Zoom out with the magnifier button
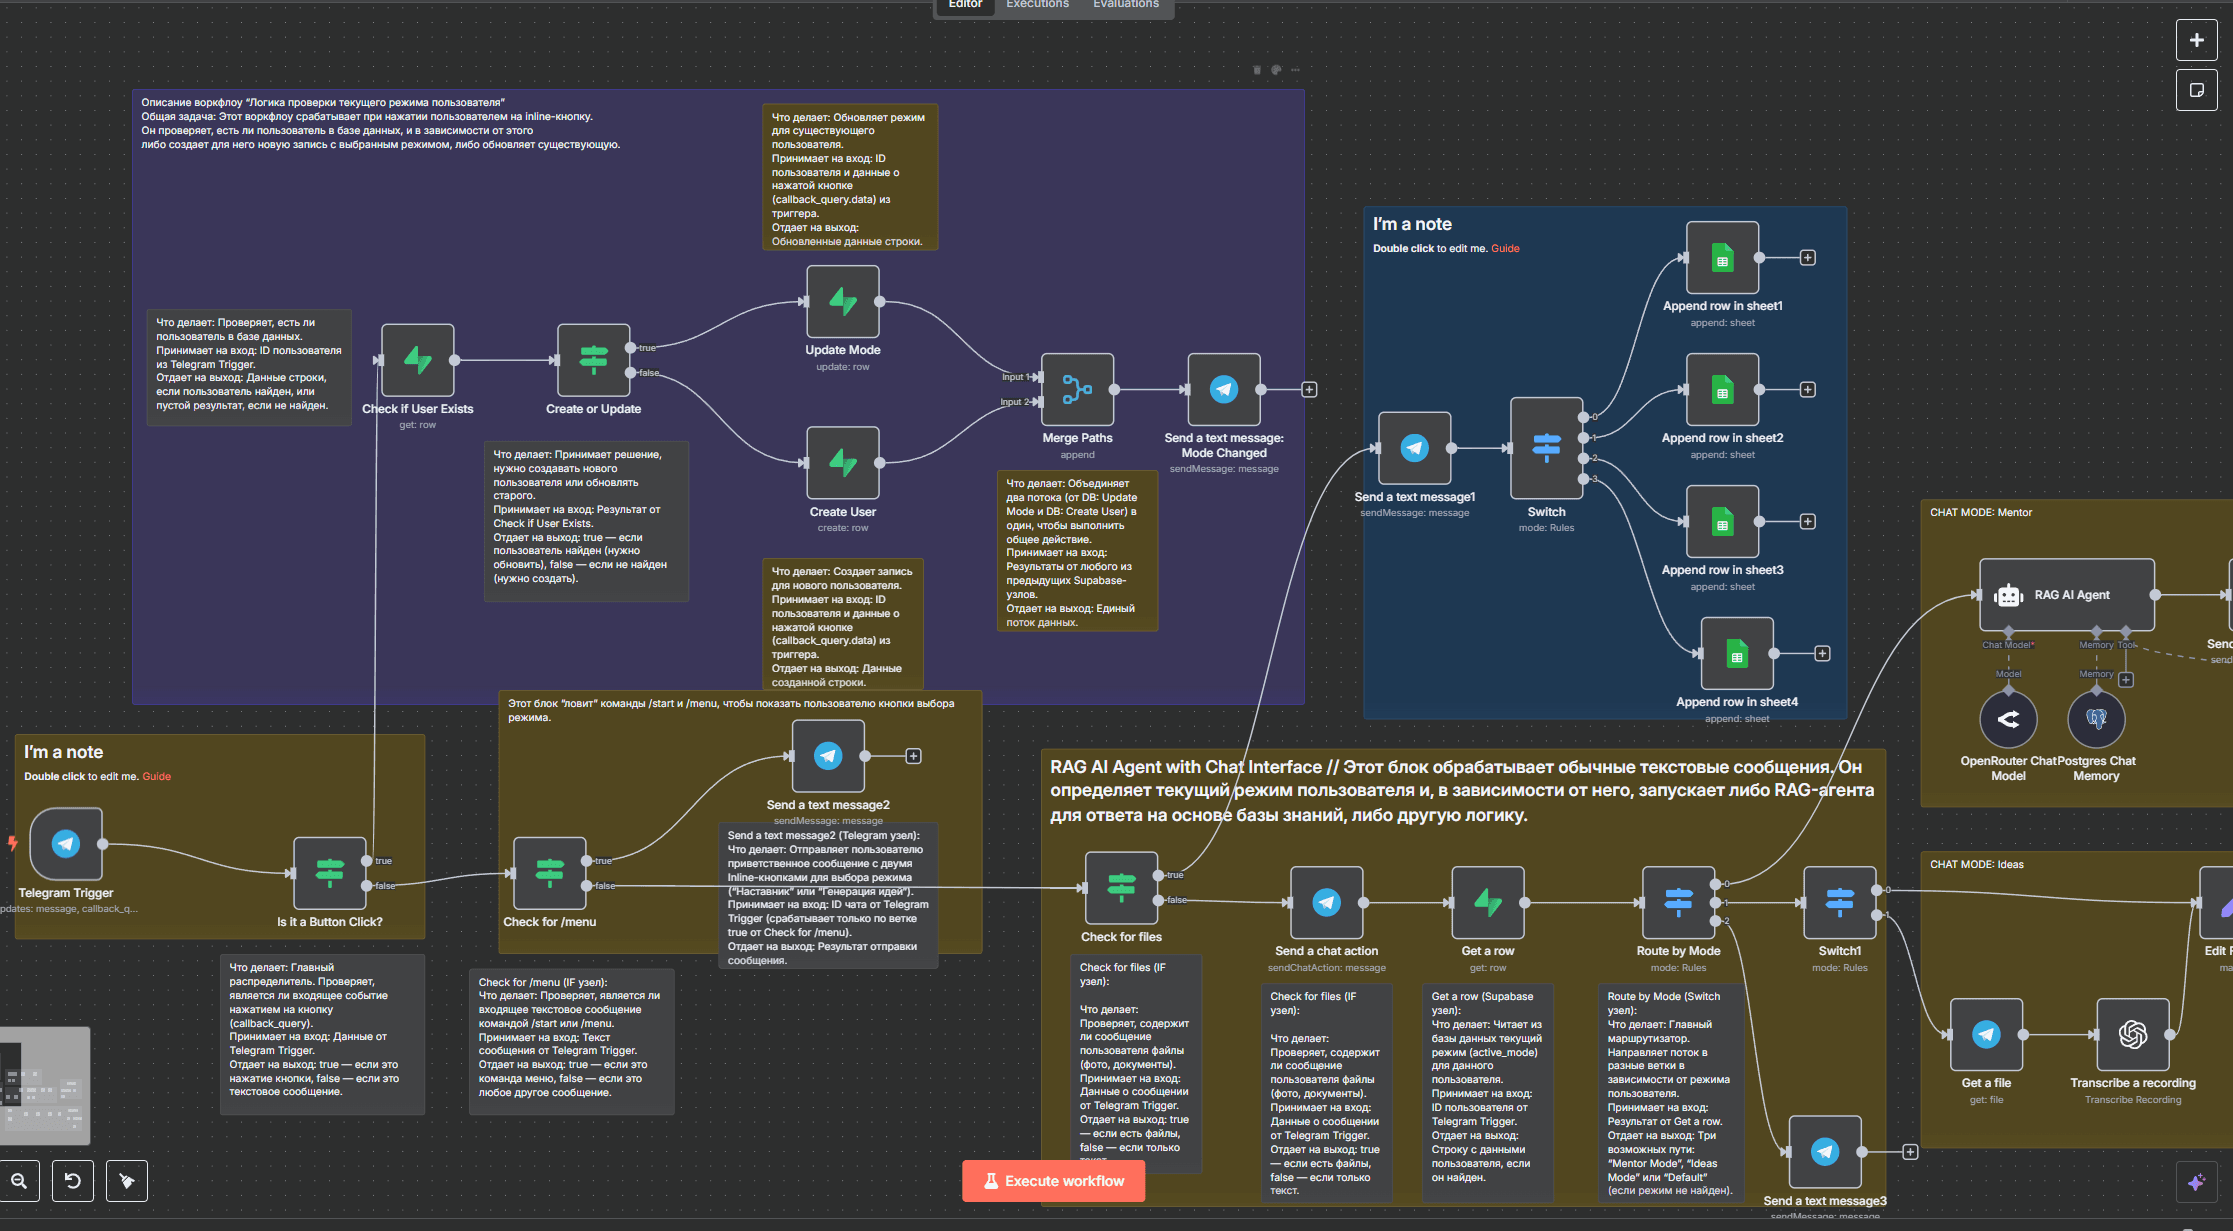This screenshot has height=1231, width=2233. point(19,1181)
